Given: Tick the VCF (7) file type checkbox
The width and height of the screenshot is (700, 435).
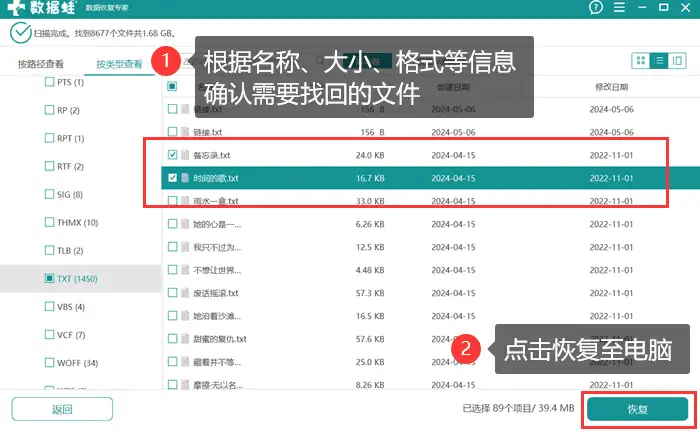Looking at the screenshot, I should click(50, 335).
